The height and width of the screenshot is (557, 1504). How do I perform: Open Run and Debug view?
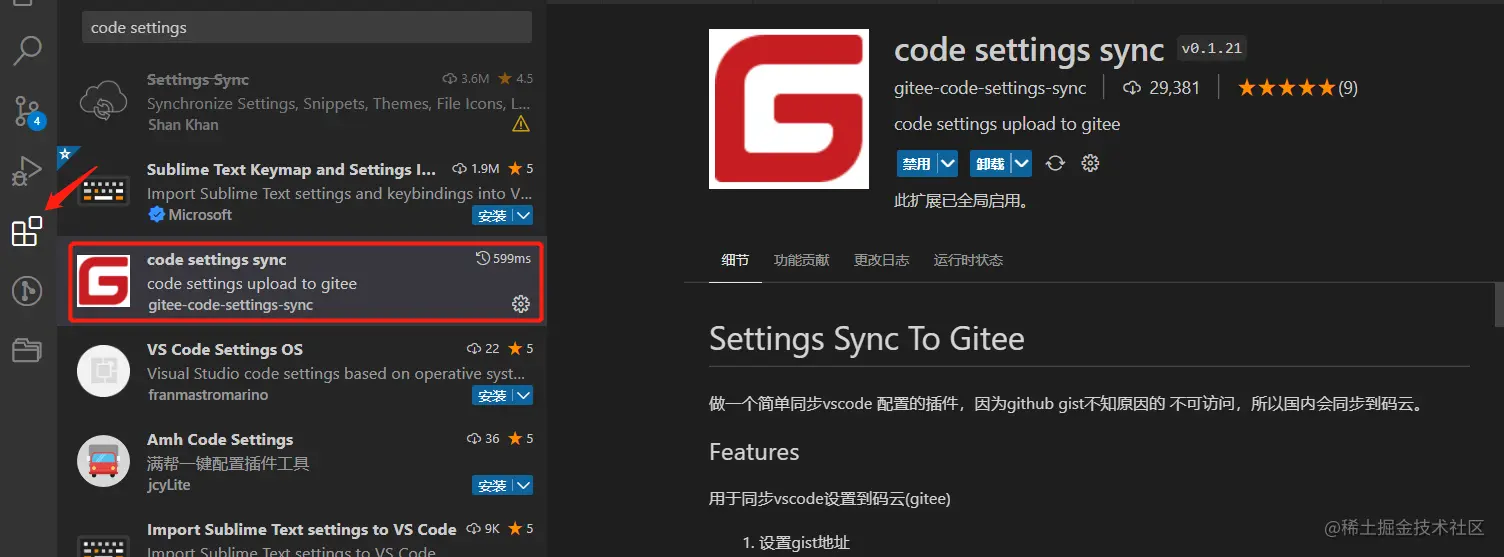coord(27,171)
